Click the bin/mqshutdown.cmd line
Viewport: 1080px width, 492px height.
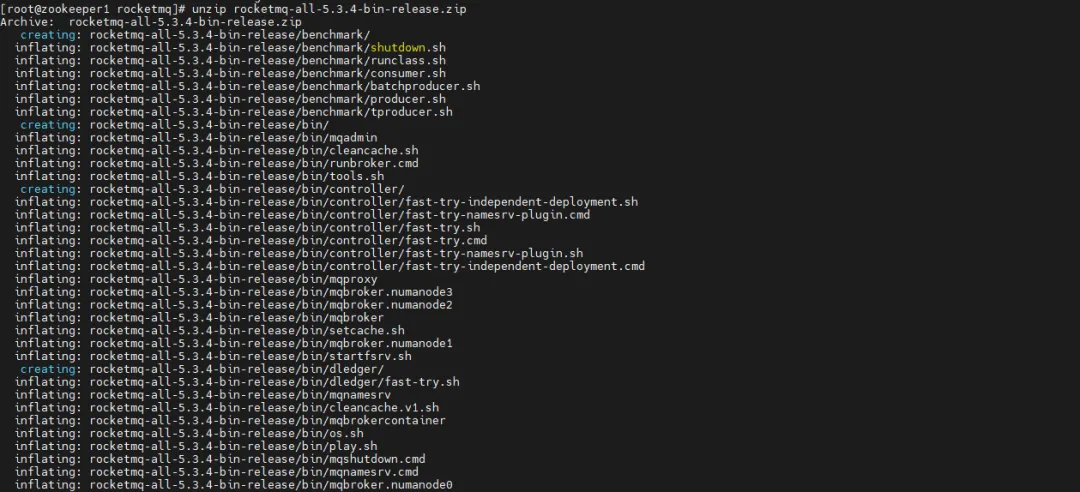coord(219,459)
